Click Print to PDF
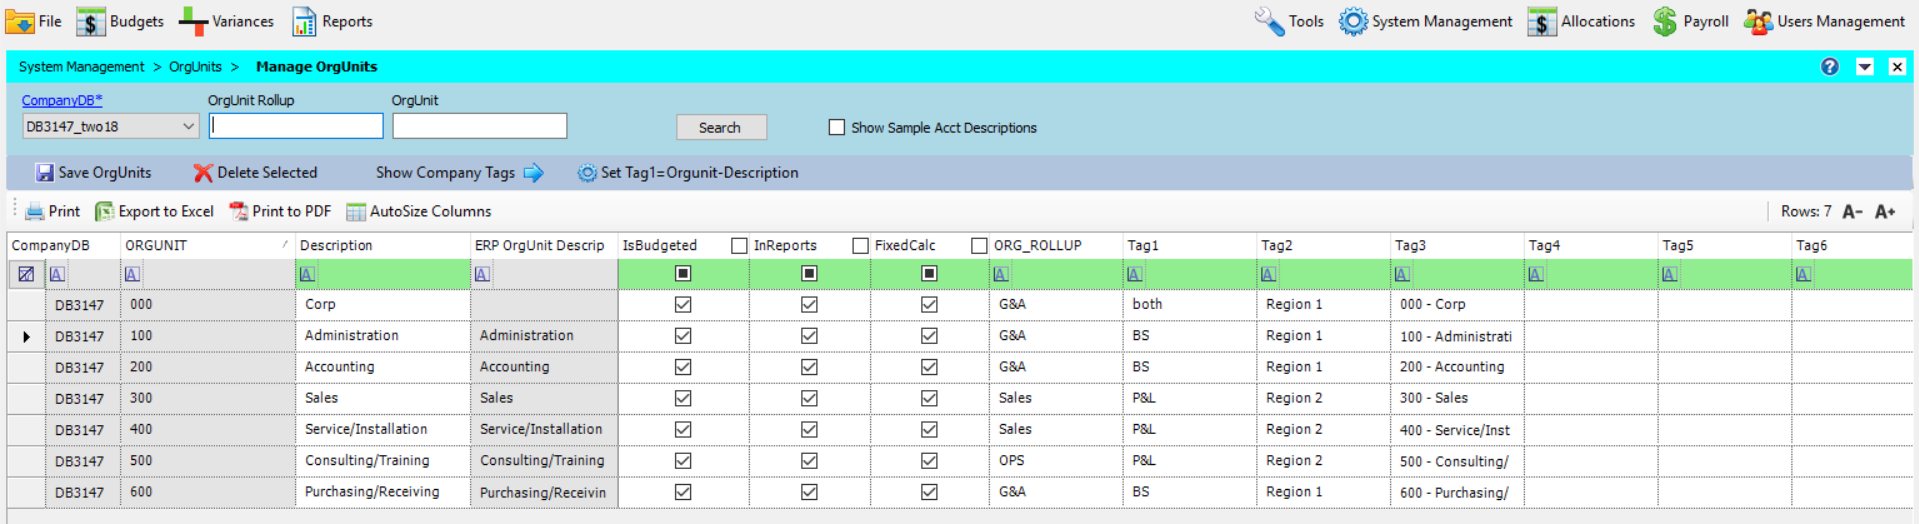Image resolution: width=1919 pixels, height=524 pixels. (x=280, y=211)
